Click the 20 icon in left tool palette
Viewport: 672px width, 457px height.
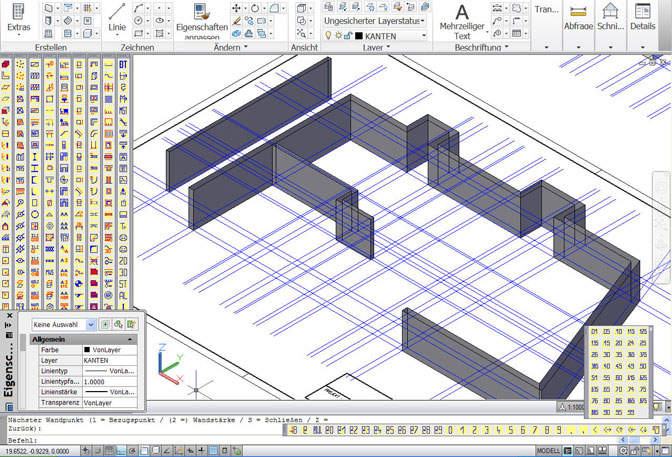[123, 261]
